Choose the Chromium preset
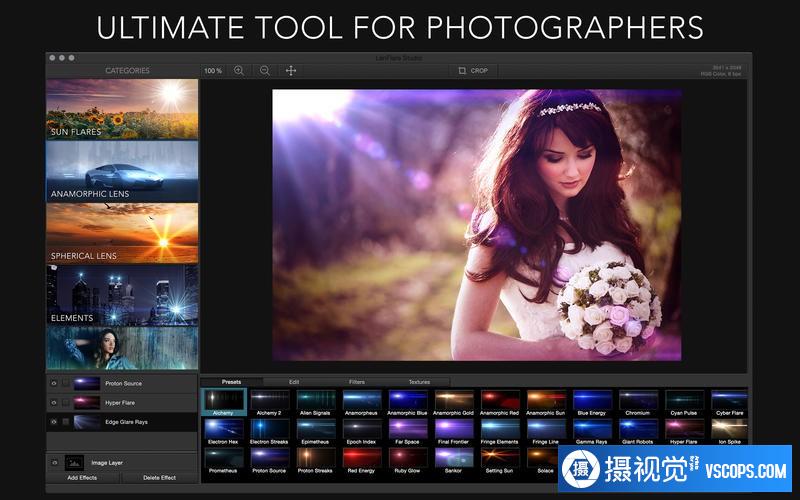800x500 pixels. point(638,402)
